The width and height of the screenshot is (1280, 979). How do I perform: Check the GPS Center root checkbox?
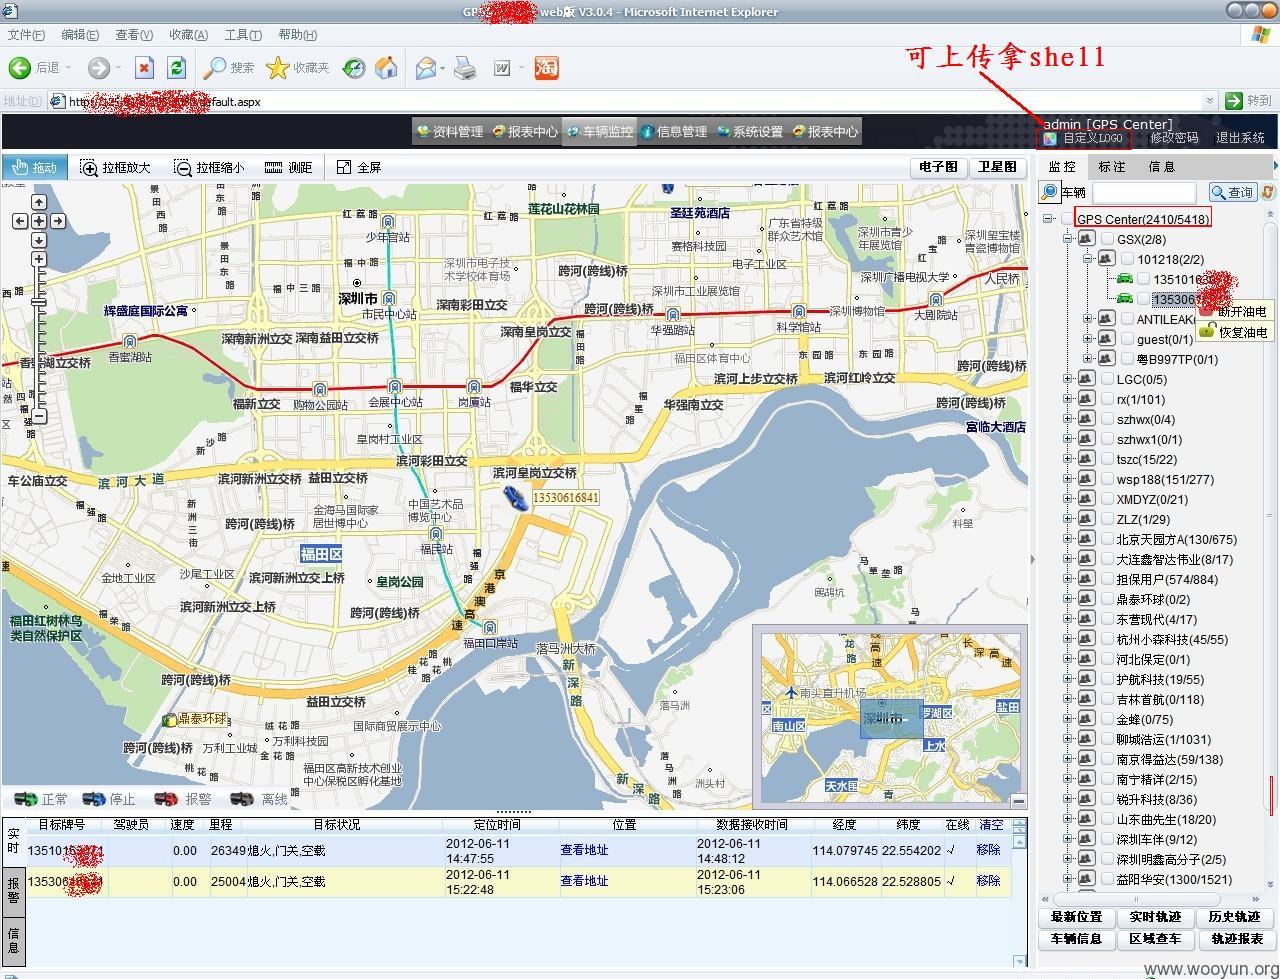1067,219
